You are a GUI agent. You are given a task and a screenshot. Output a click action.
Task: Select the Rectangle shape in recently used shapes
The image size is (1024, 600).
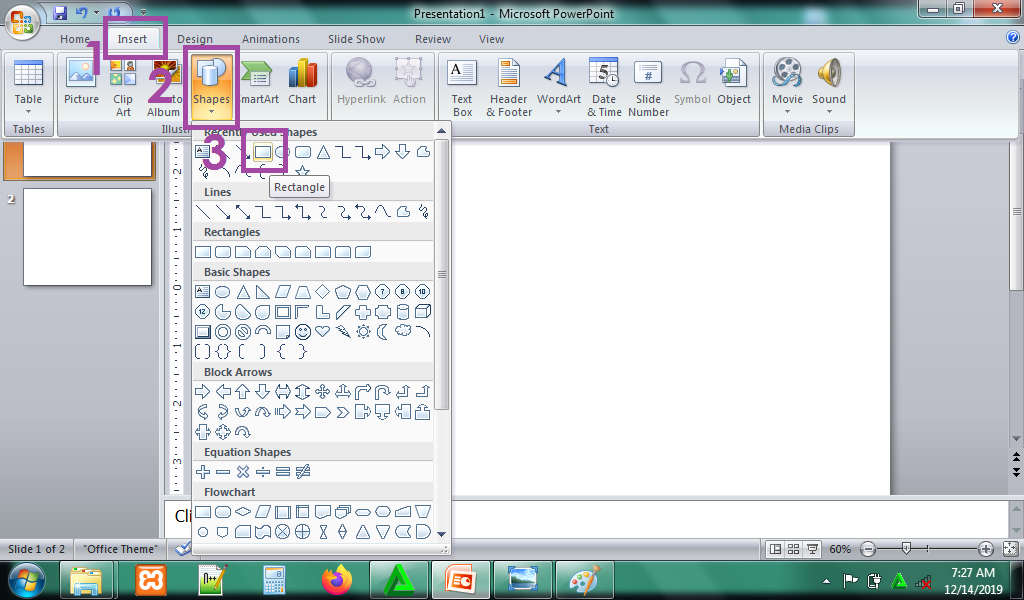tap(263, 152)
